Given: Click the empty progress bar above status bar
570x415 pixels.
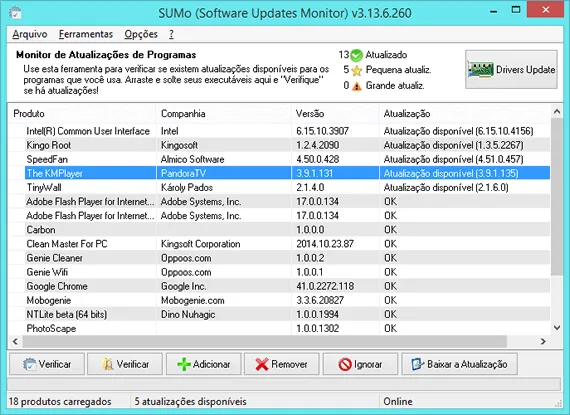Looking at the screenshot, I should coord(284,384).
